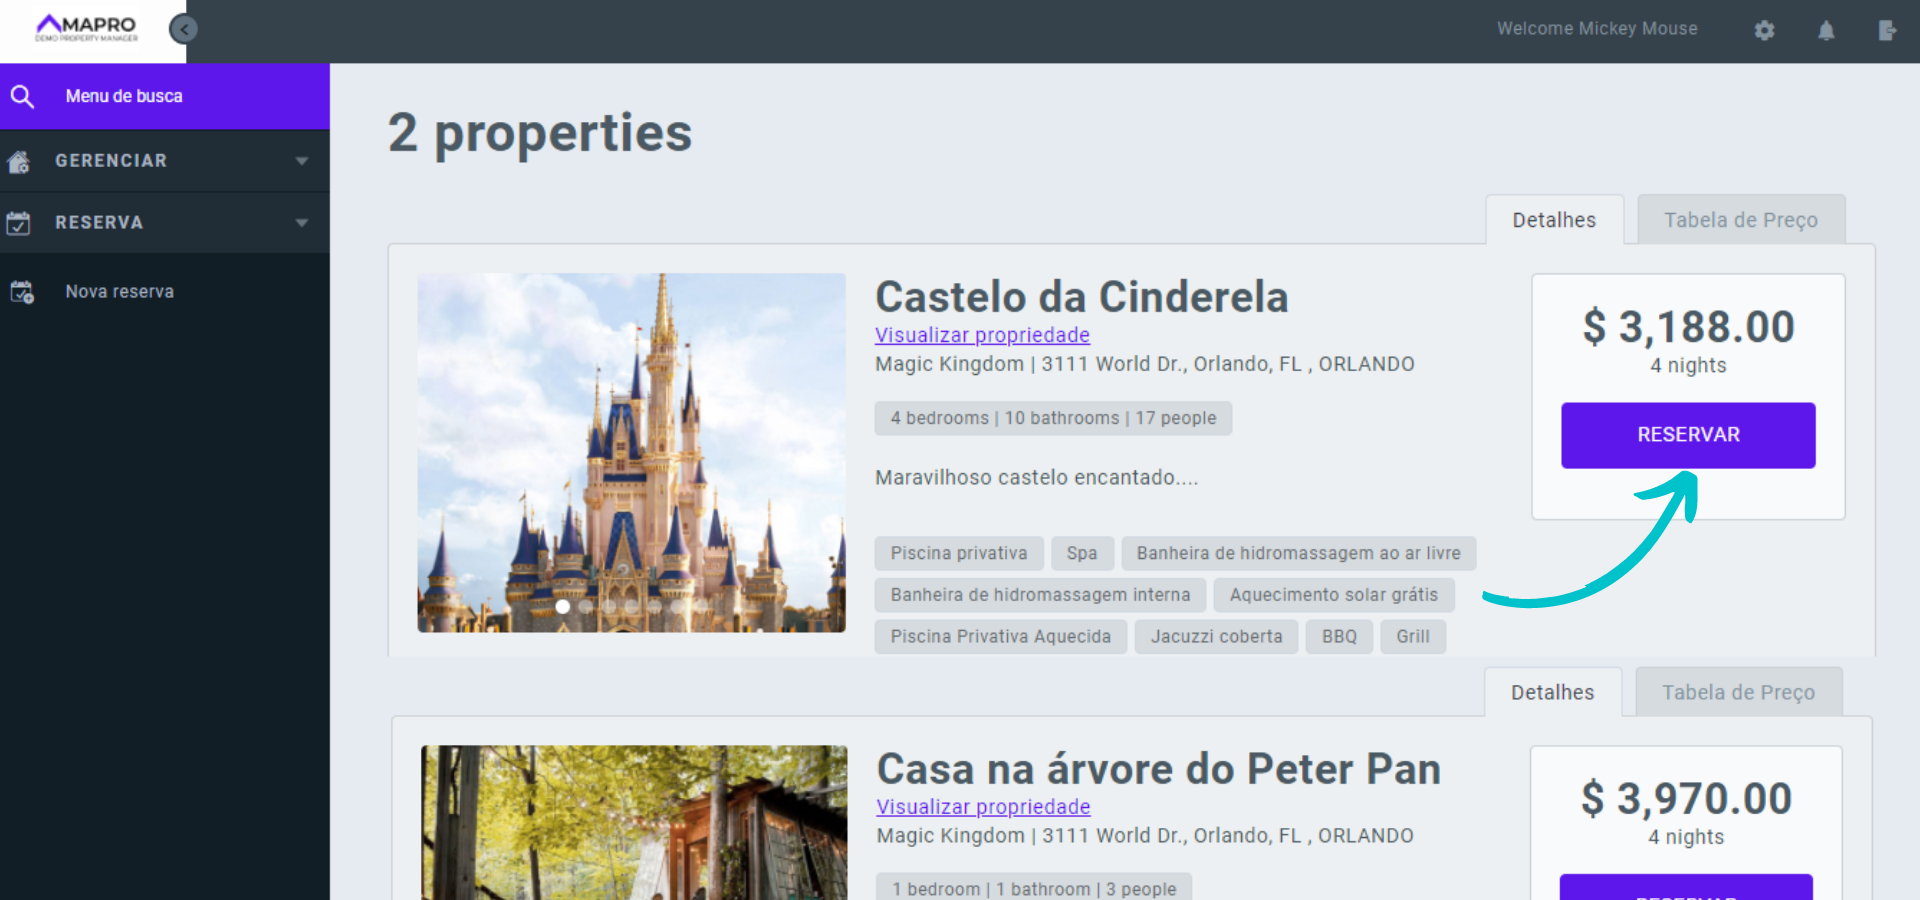Click the house icon beside GERENCIAR
1920x900 pixels.
18,161
